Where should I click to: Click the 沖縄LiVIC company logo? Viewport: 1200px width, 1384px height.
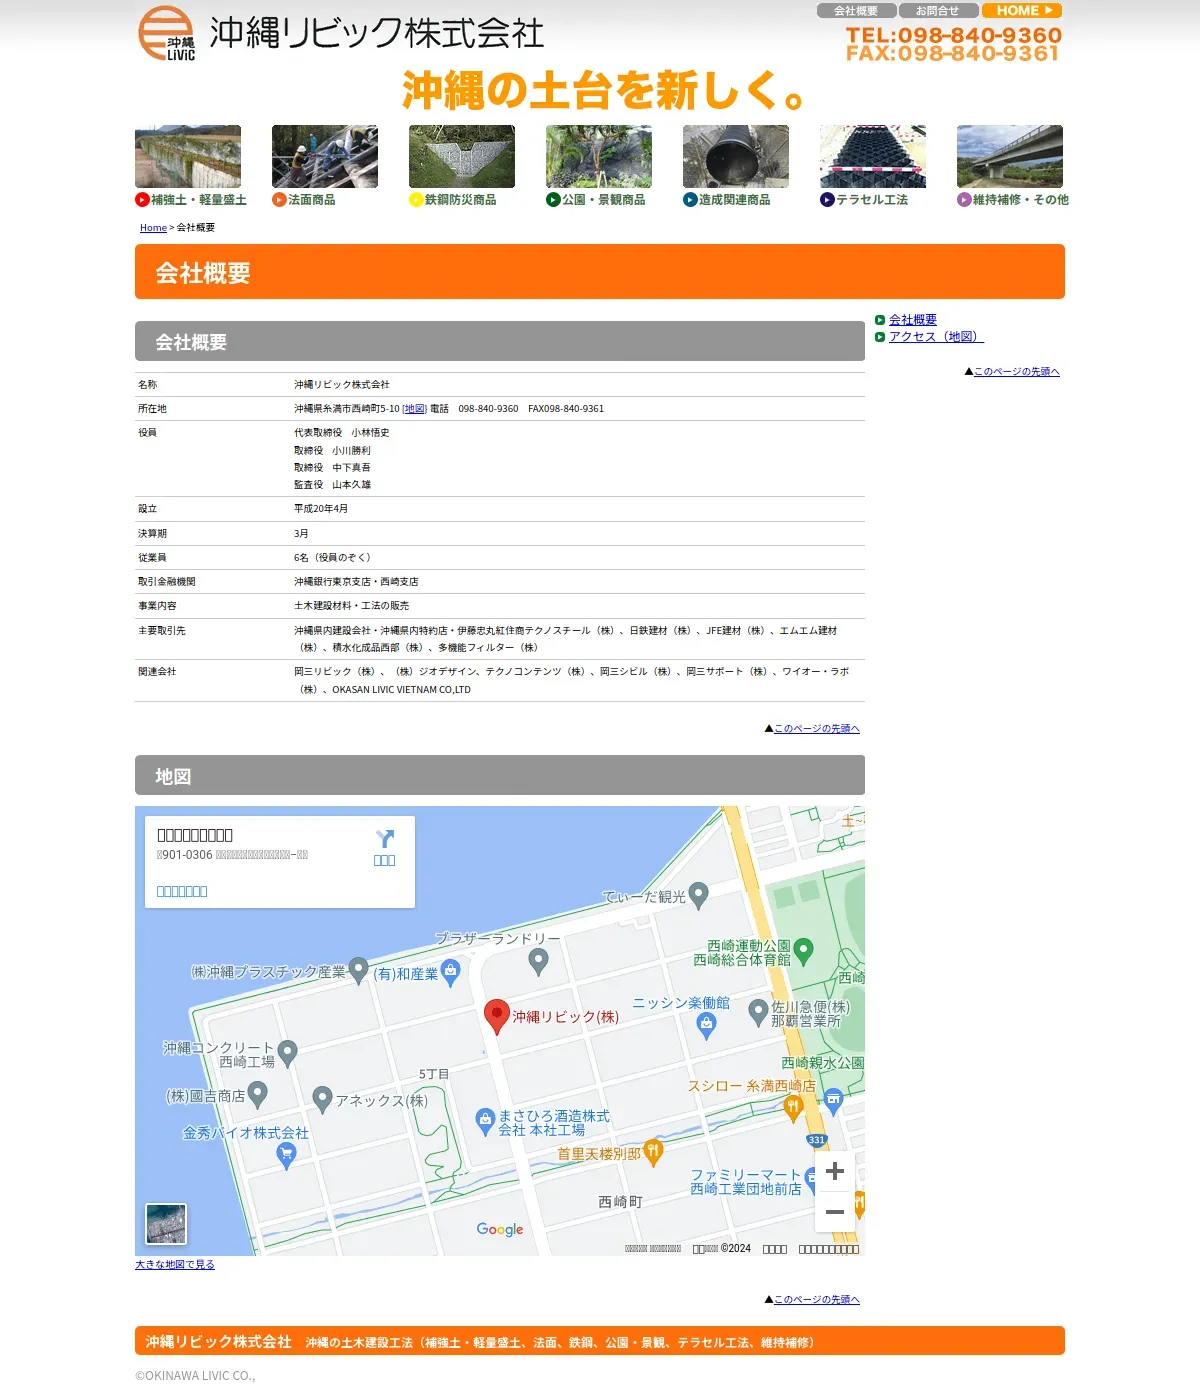[166, 33]
